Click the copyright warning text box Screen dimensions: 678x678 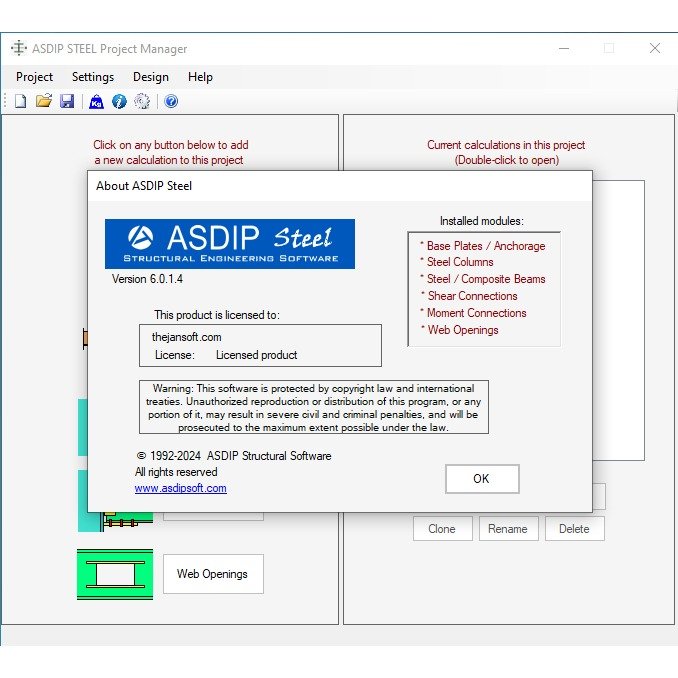tap(314, 407)
